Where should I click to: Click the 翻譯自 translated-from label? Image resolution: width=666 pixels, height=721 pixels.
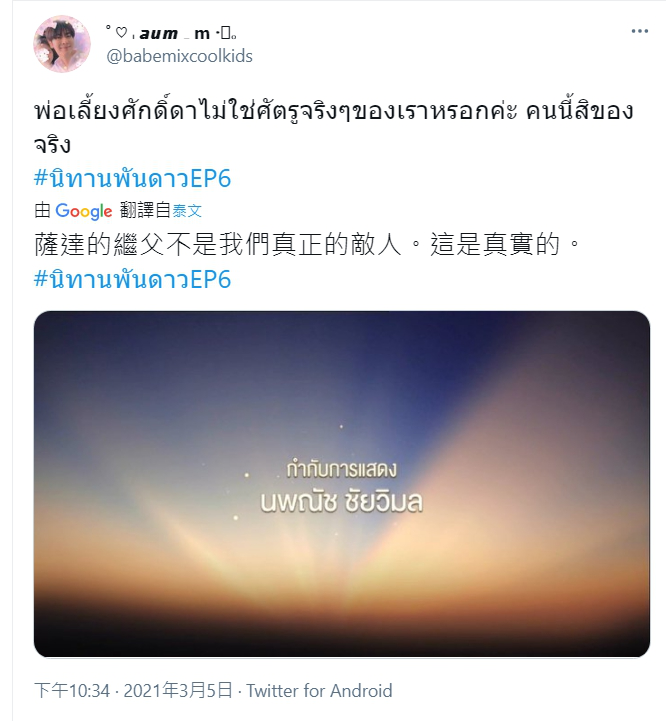(145, 211)
